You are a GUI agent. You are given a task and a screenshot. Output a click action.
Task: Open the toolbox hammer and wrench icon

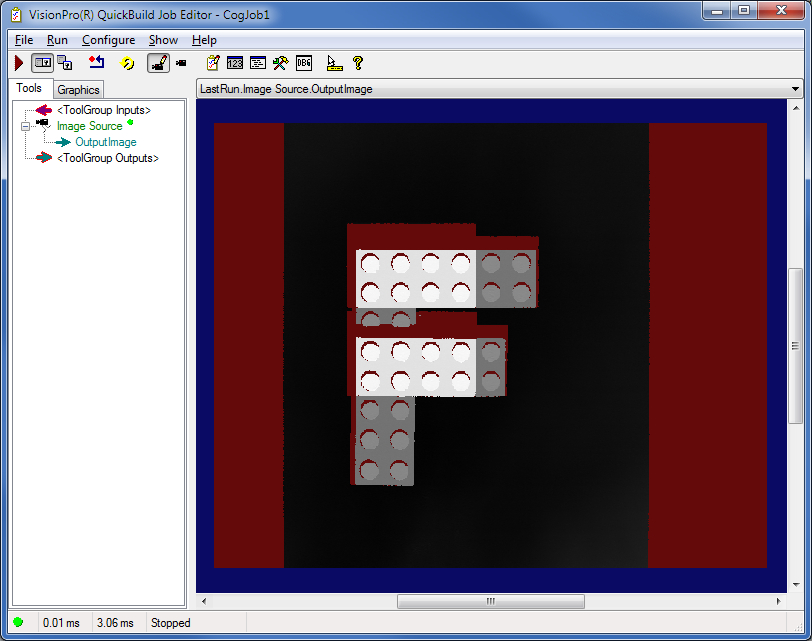(281, 63)
